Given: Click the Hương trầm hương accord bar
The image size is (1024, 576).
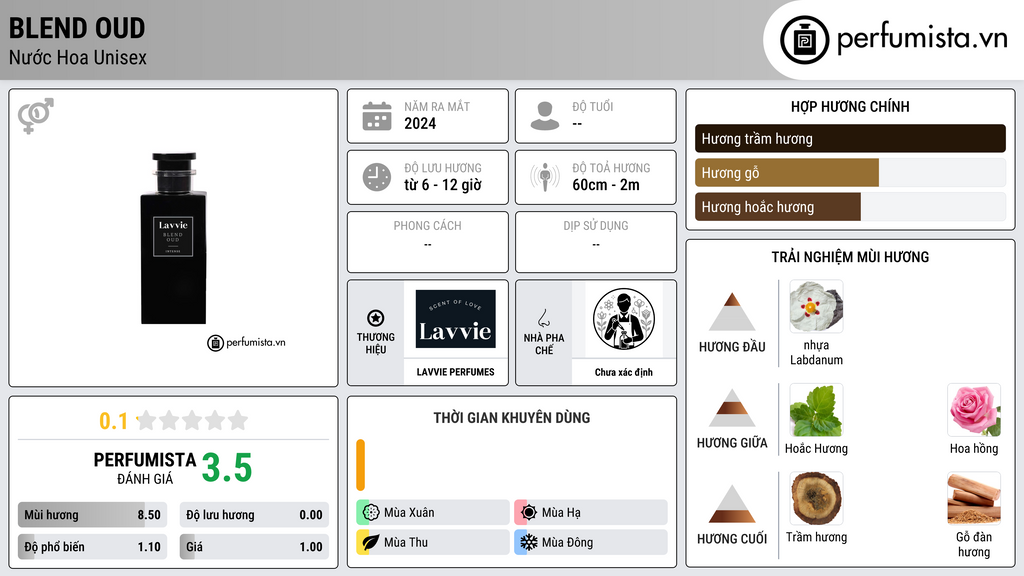Looking at the screenshot, I should pyautogui.click(x=850, y=138).
